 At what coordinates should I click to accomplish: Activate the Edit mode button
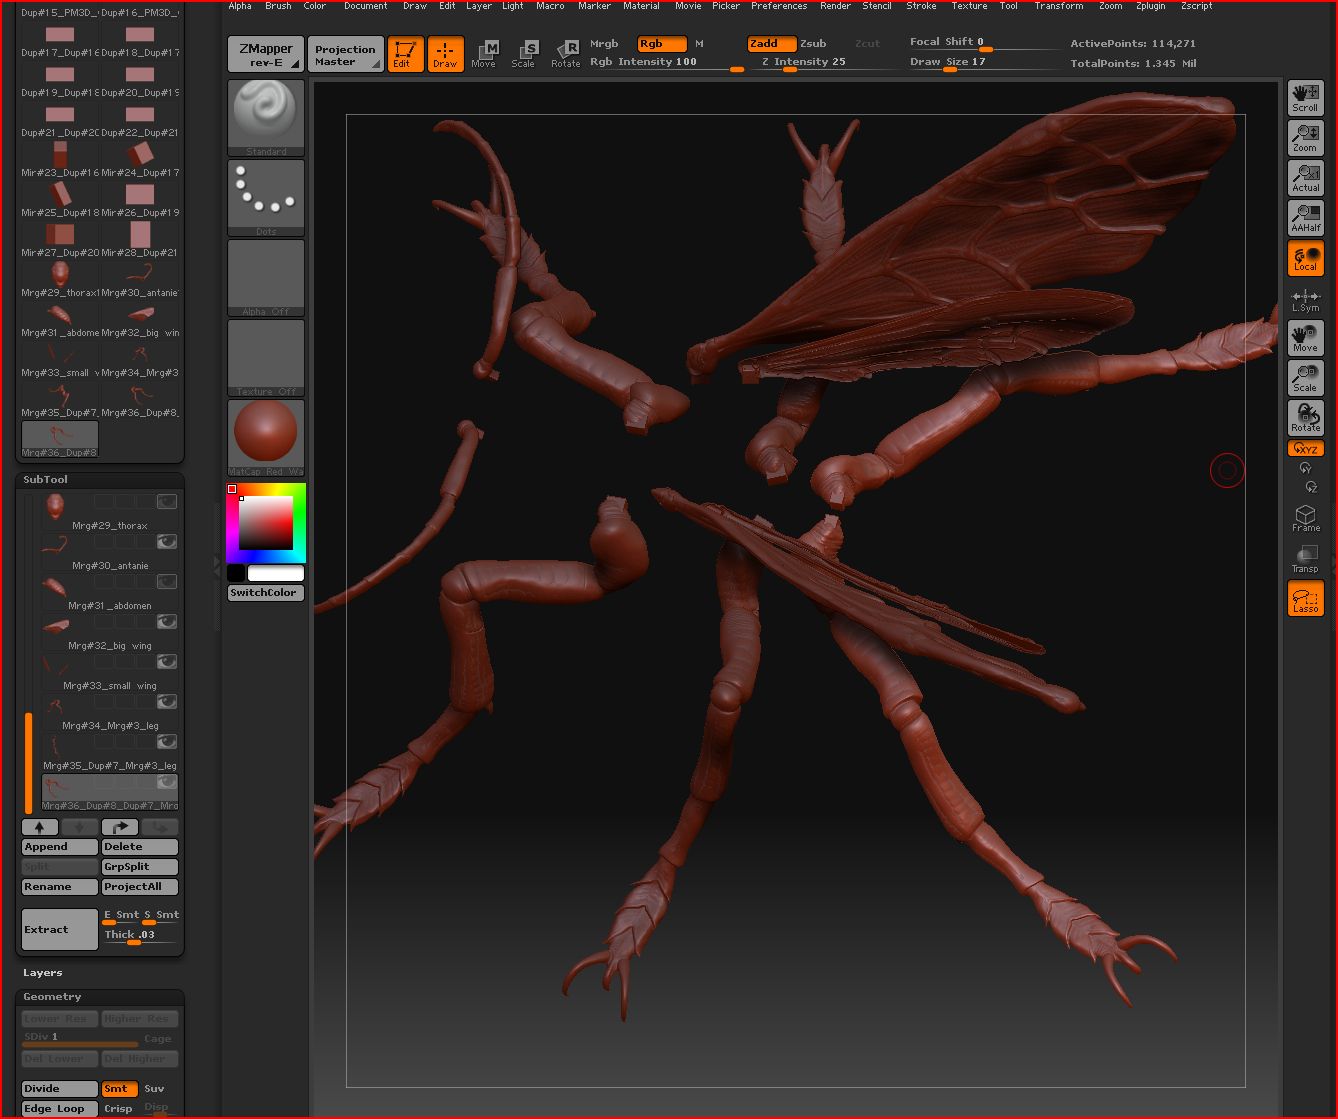coord(405,54)
